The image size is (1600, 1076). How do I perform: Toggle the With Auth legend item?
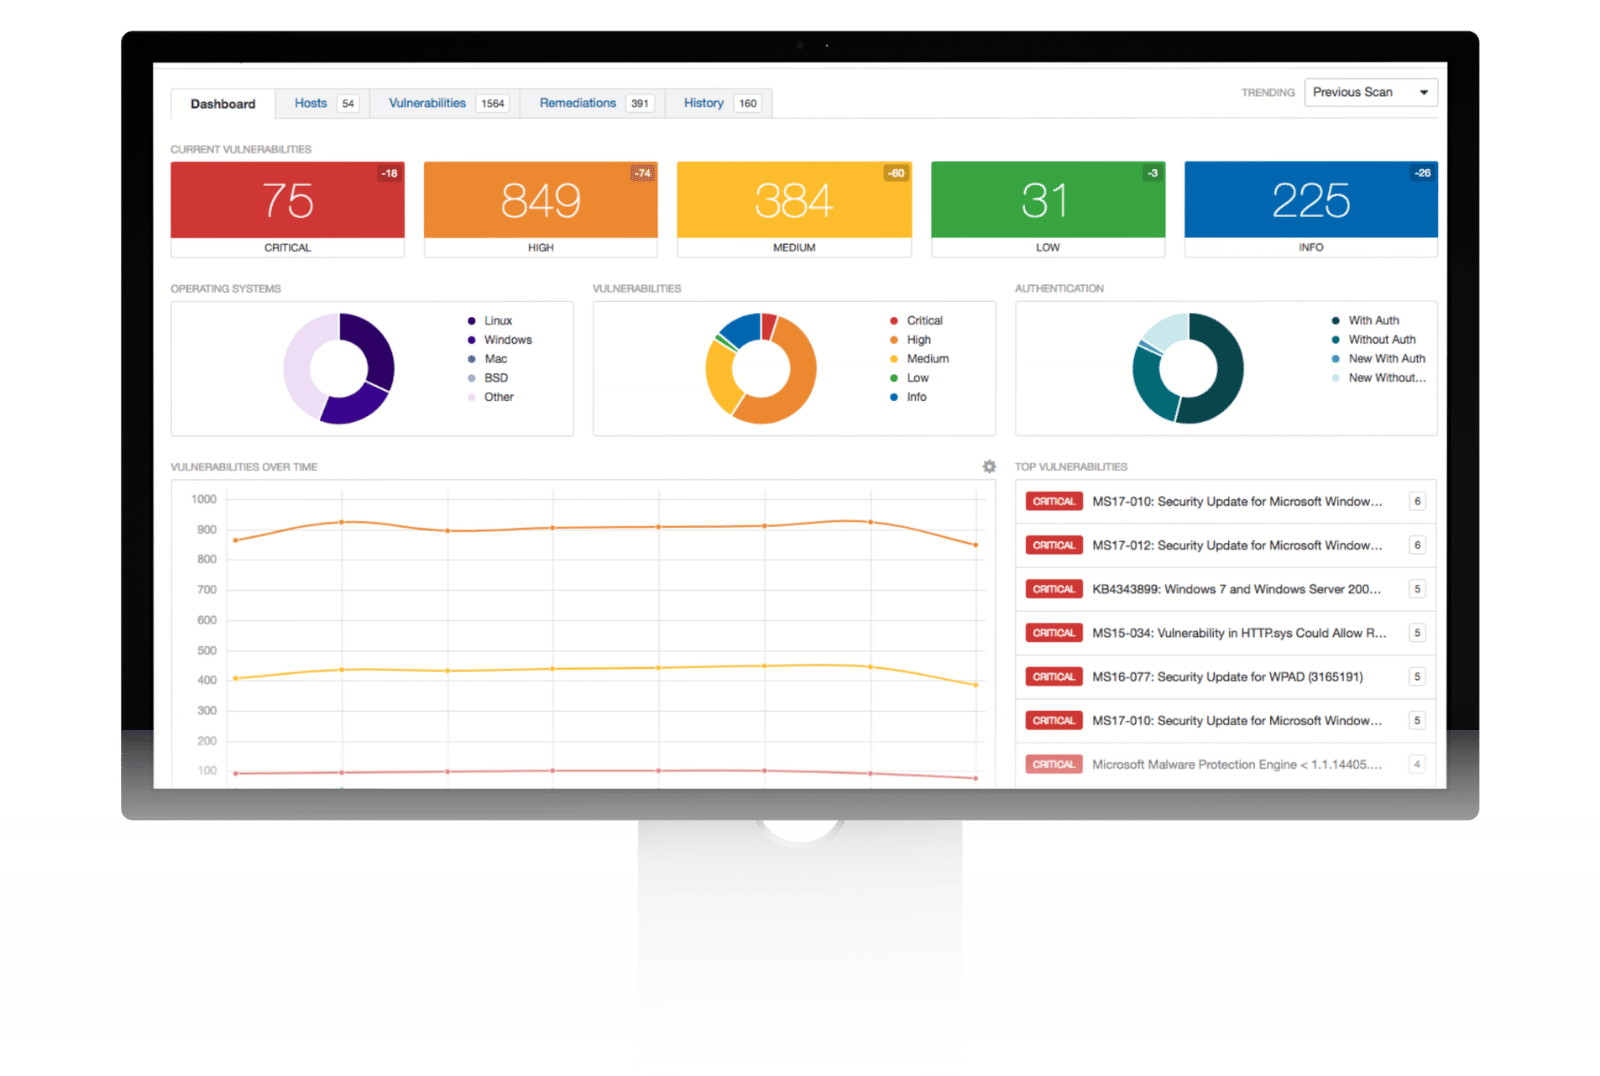coord(1373,321)
